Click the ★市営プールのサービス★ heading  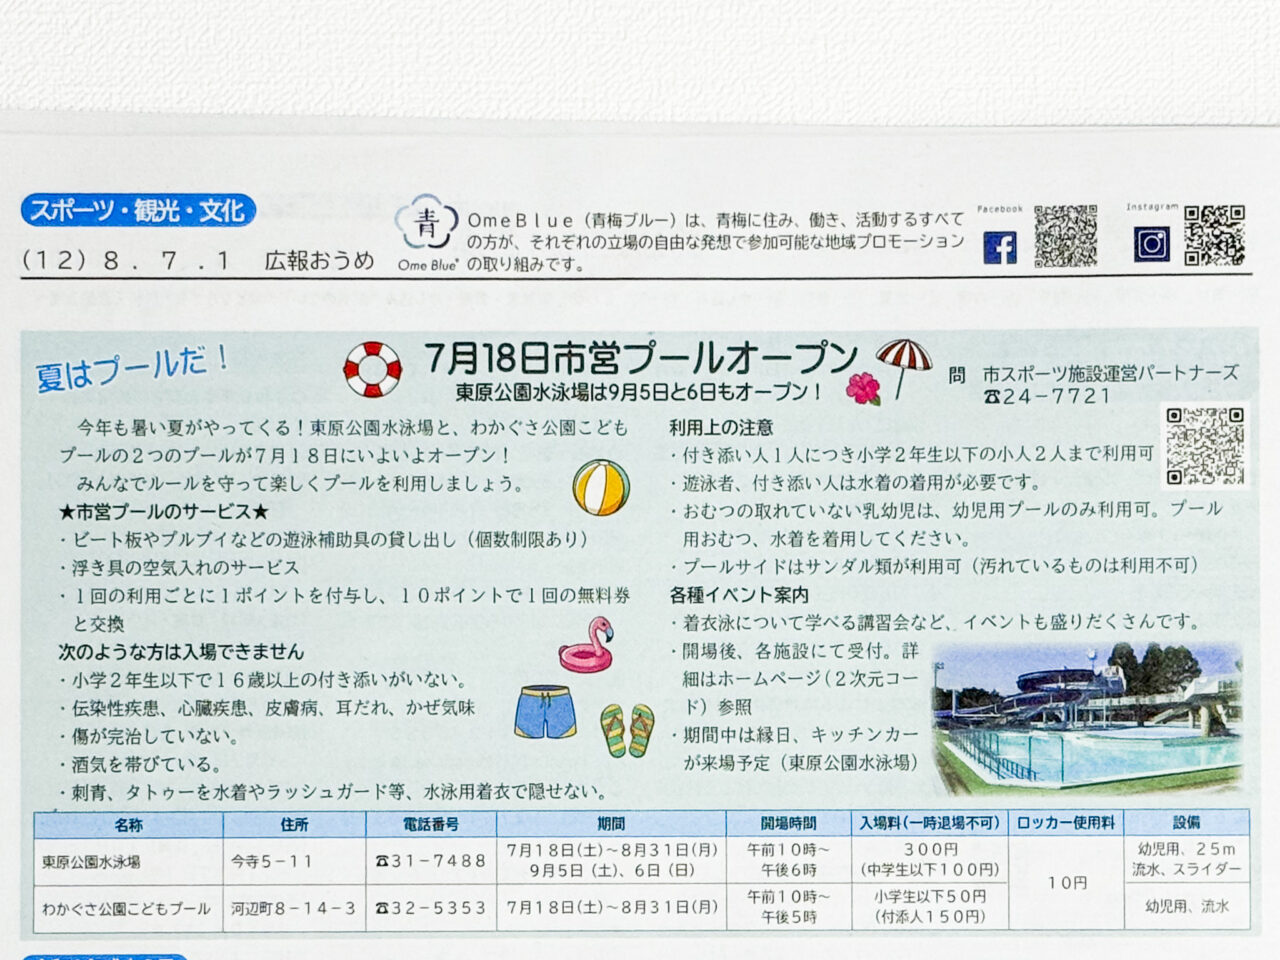(164, 512)
